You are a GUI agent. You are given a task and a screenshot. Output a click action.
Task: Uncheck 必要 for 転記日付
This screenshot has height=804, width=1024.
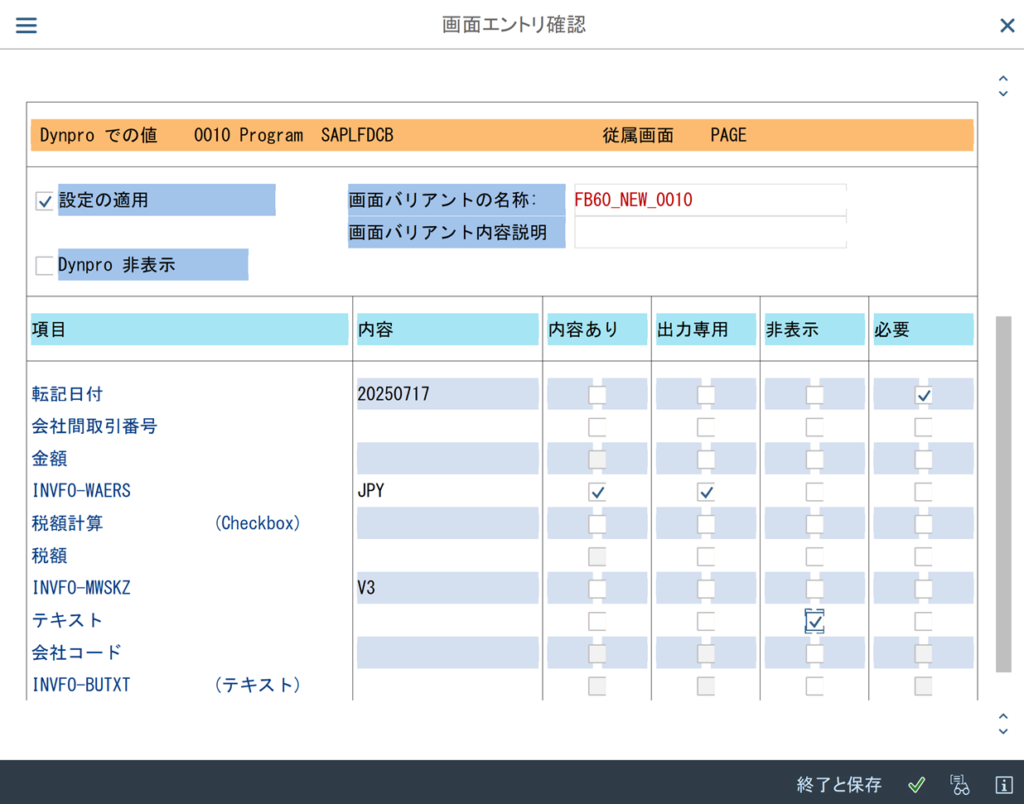(923, 394)
